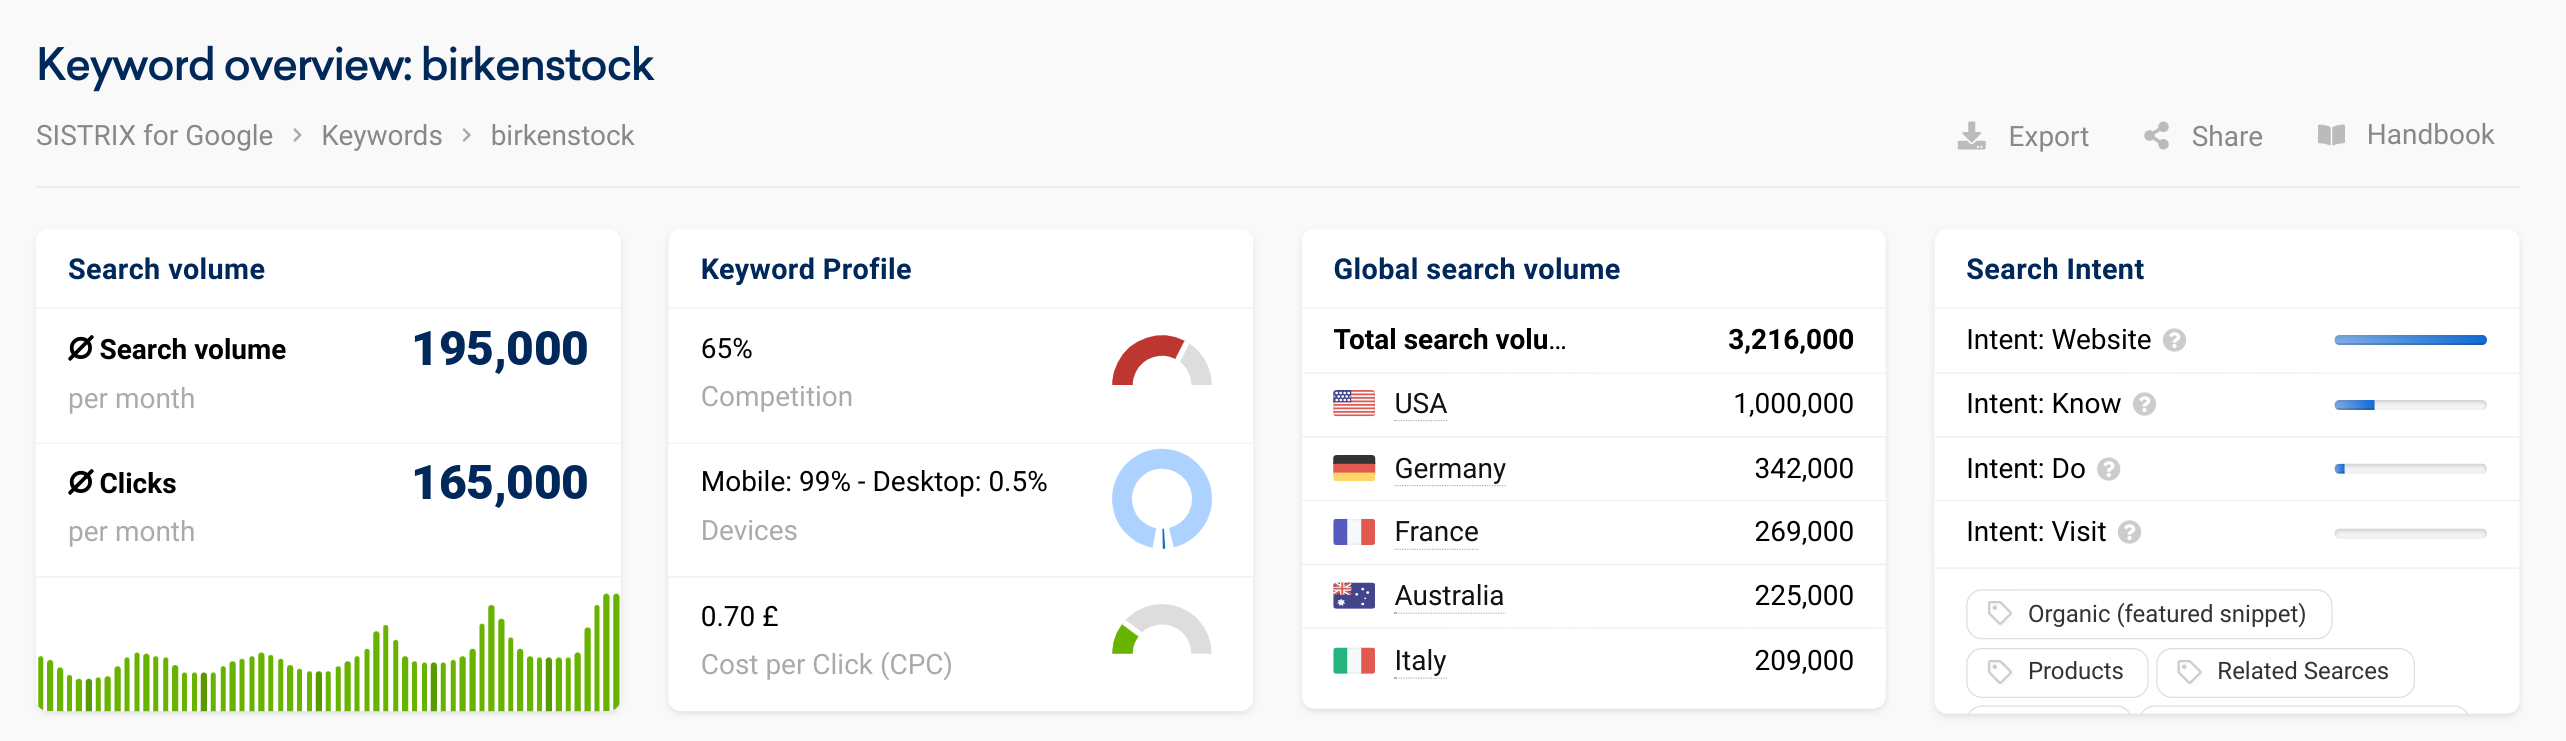
Task: Click the 225,000 Australia volume value
Action: 1804,596
